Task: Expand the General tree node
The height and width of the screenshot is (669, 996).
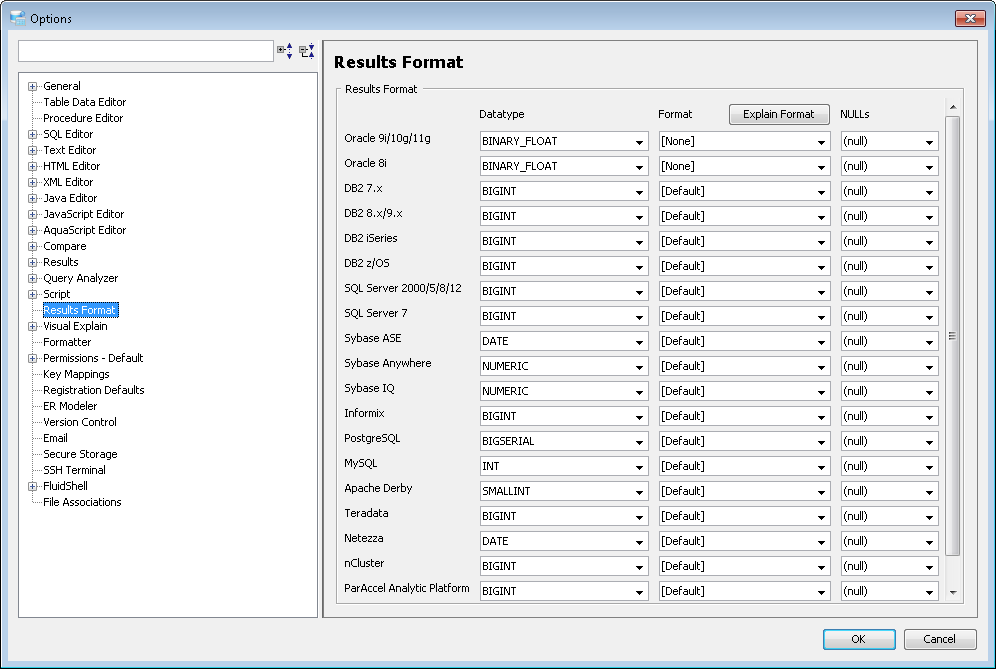Action: tap(32, 86)
